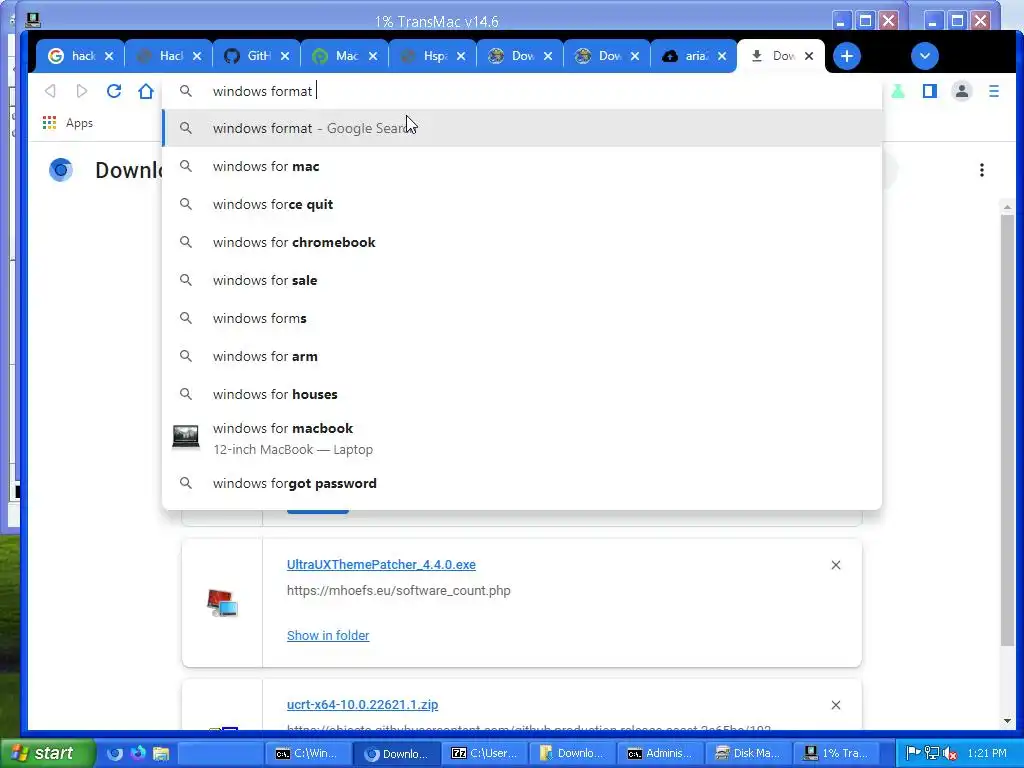The height and width of the screenshot is (768, 1024).
Task: Click Show in folder for UltraUXThemePatcher
Action: pyautogui.click(x=328, y=635)
